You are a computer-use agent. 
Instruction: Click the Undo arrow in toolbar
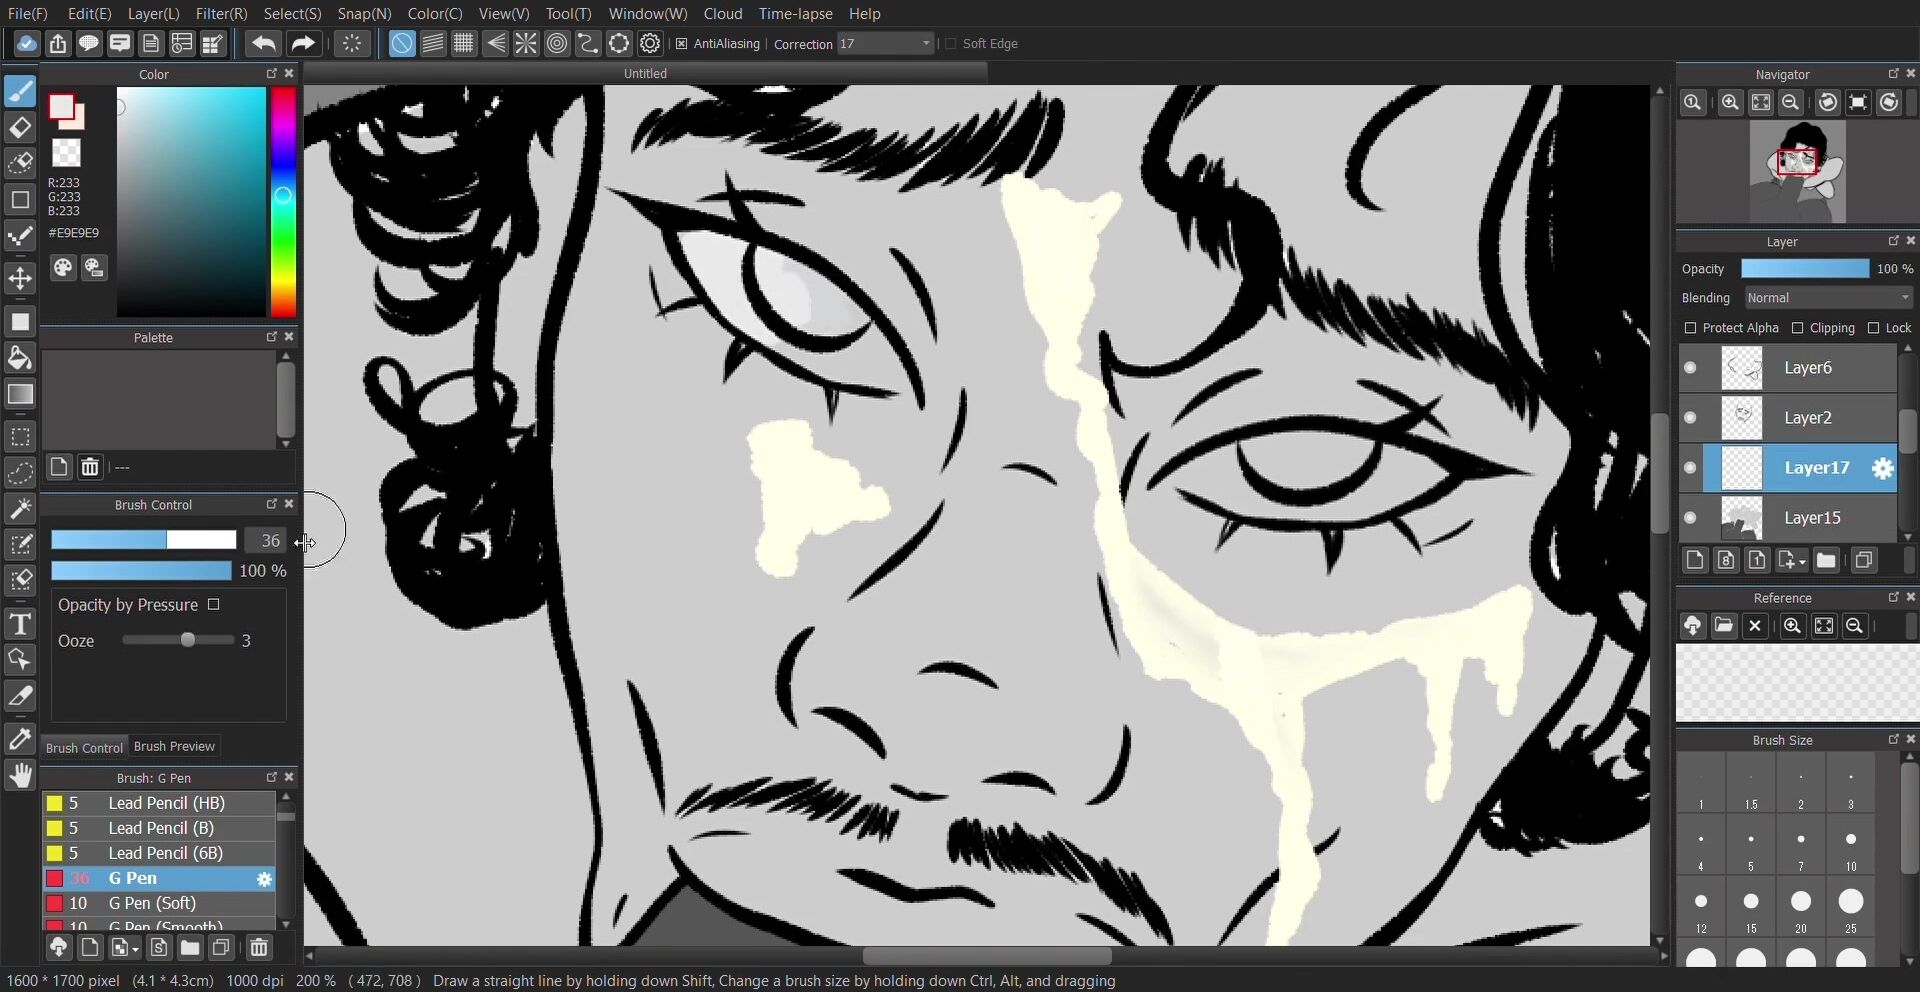click(264, 44)
